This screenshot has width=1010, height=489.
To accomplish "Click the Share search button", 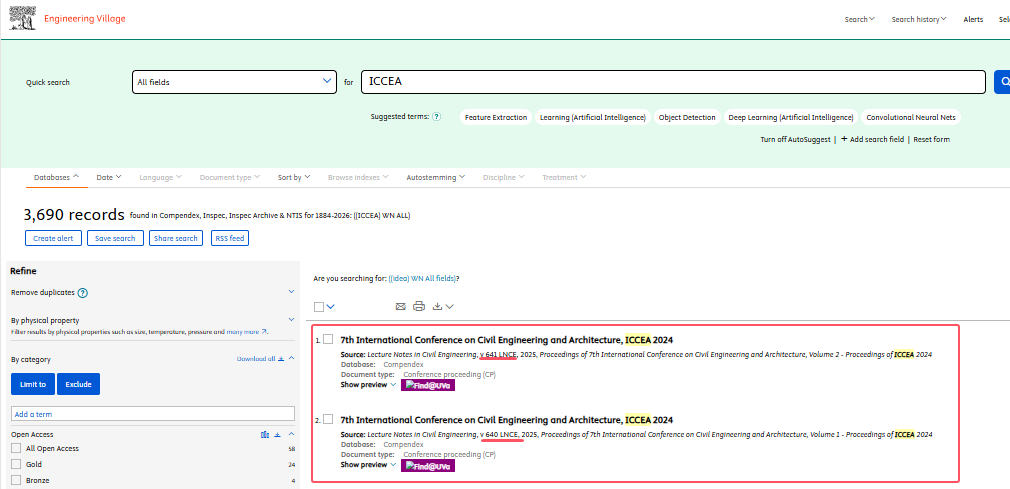I will [176, 238].
